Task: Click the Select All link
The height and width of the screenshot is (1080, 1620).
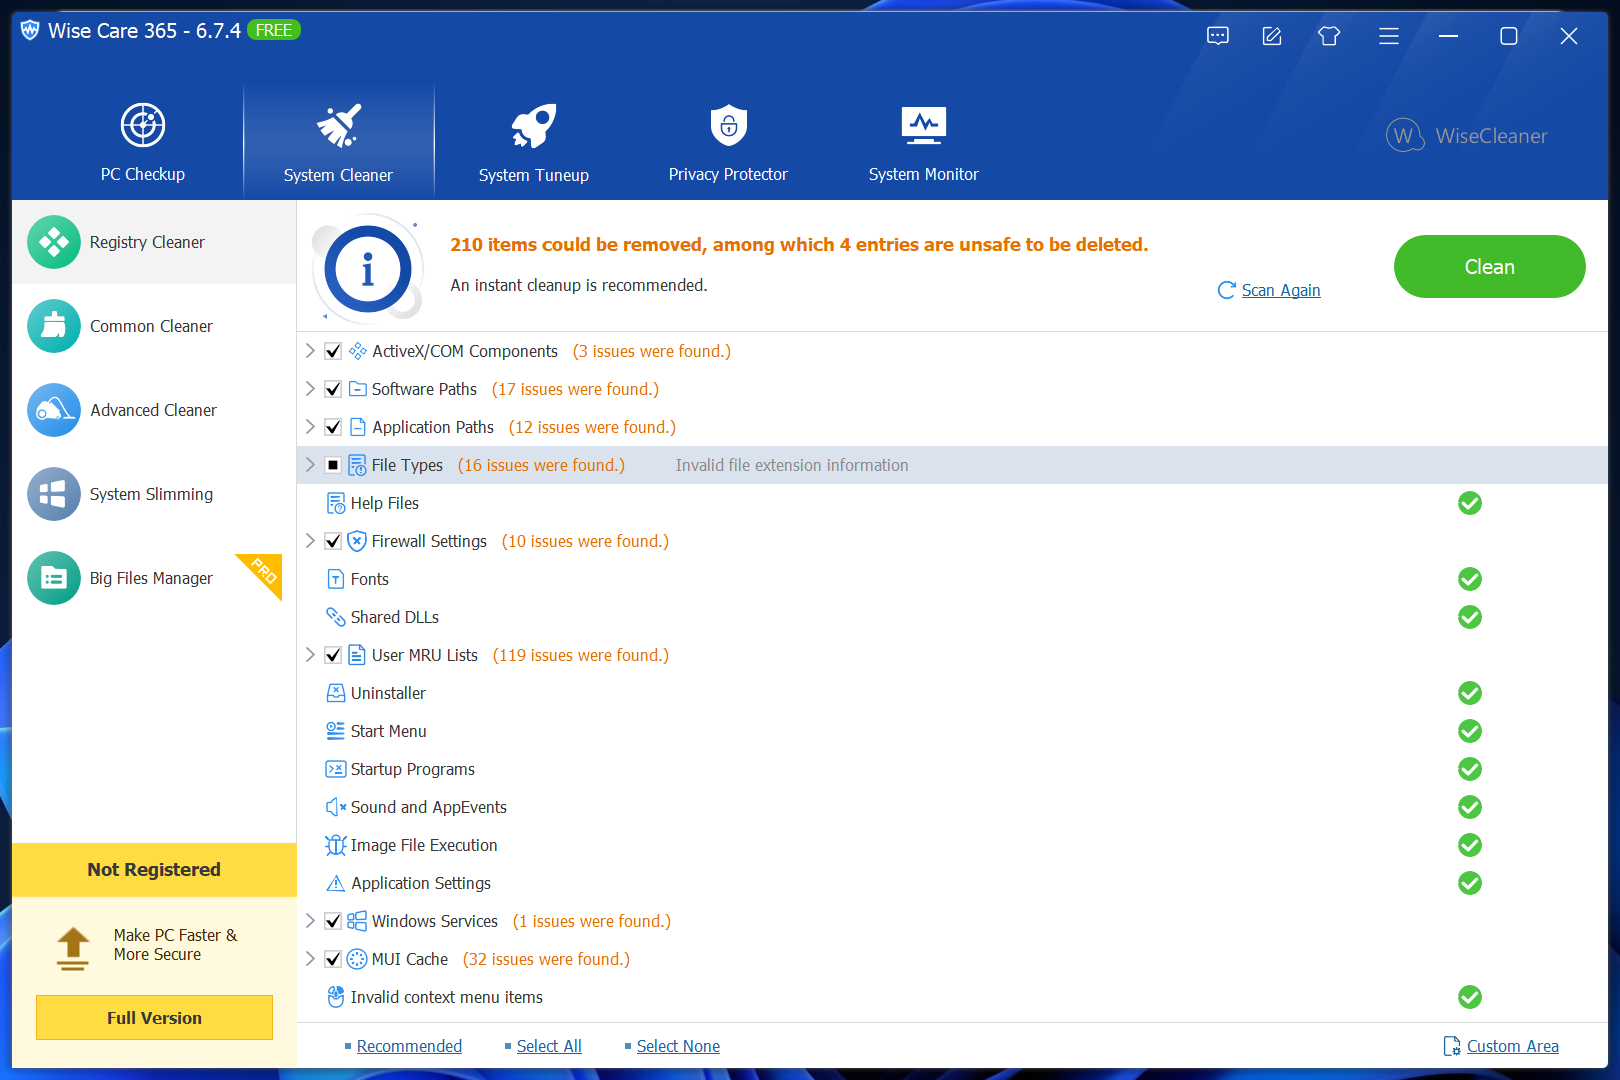Action: coord(549,1046)
